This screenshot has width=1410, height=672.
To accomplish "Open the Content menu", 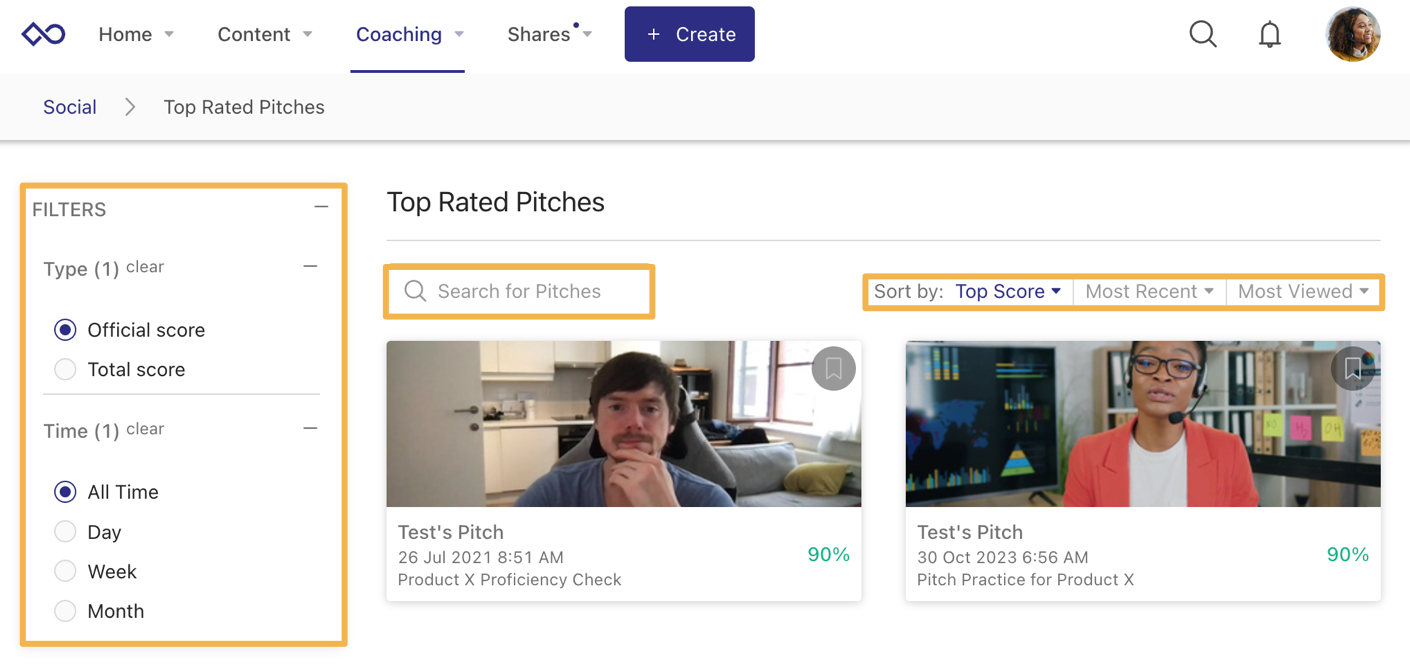I will 264,35.
